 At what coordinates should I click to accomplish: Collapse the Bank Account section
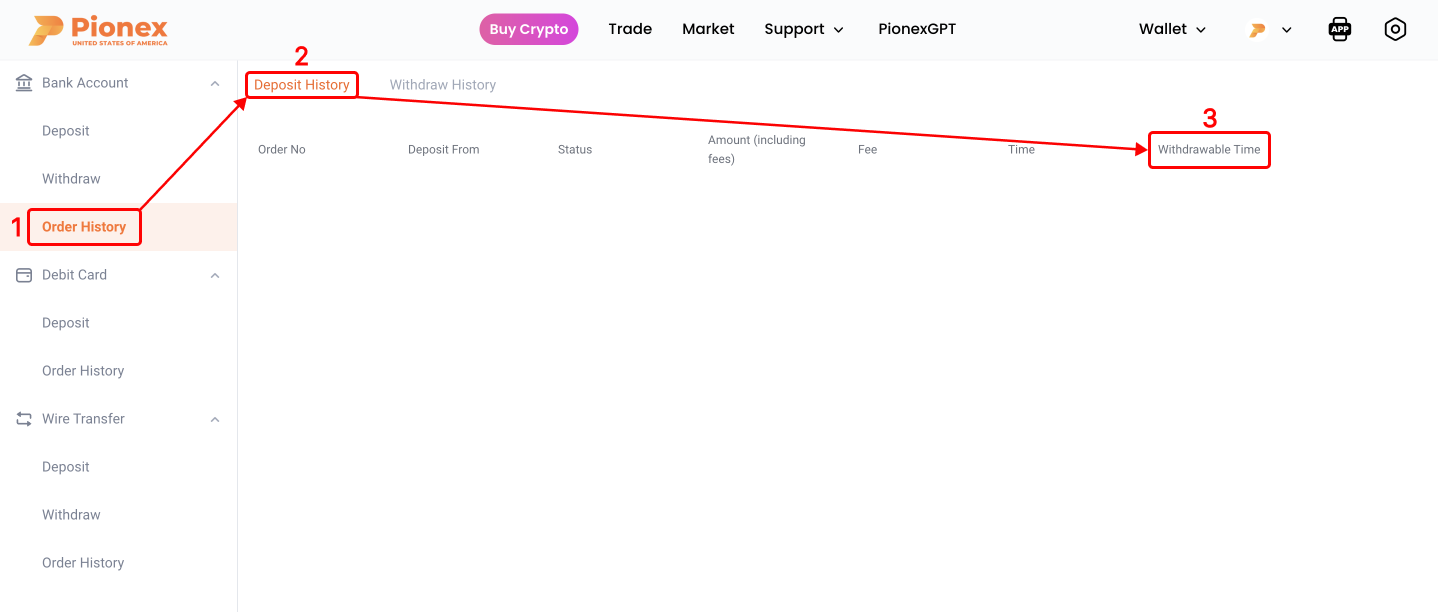click(214, 82)
